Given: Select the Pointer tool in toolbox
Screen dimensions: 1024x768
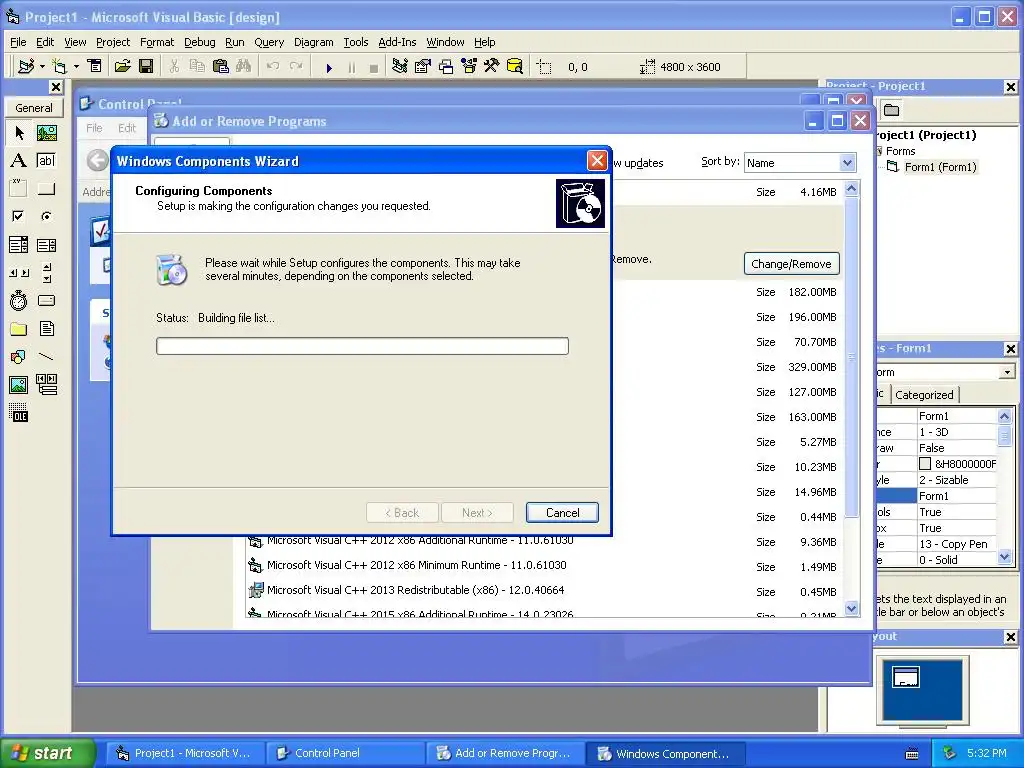Looking at the screenshot, I should 19,133.
